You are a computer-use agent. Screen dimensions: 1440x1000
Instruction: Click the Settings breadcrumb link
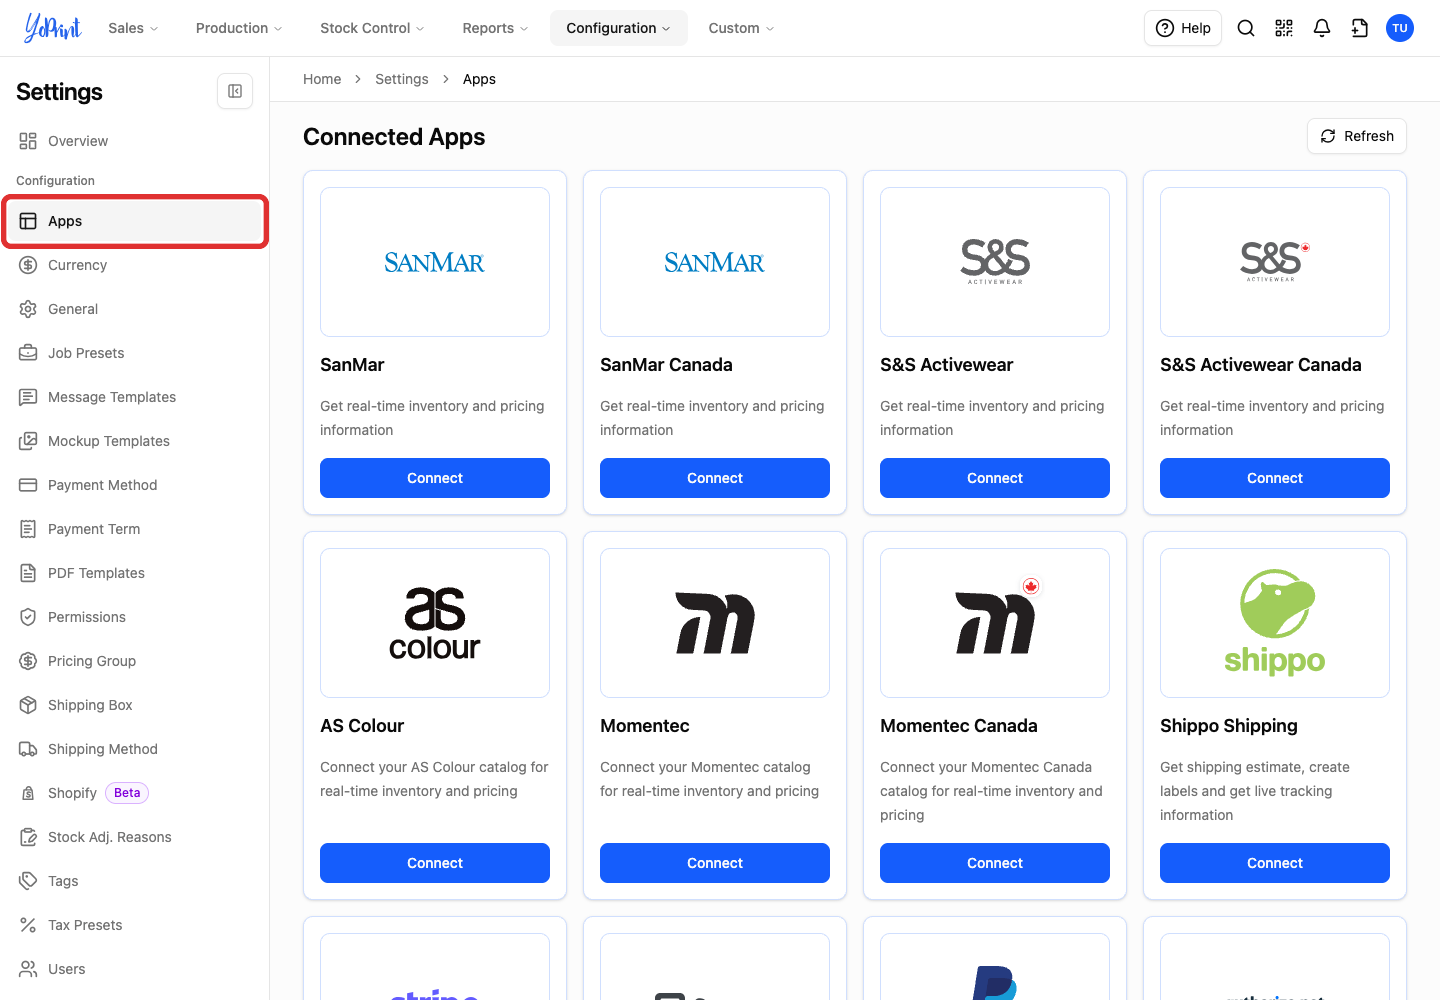[x=402, y=79]
